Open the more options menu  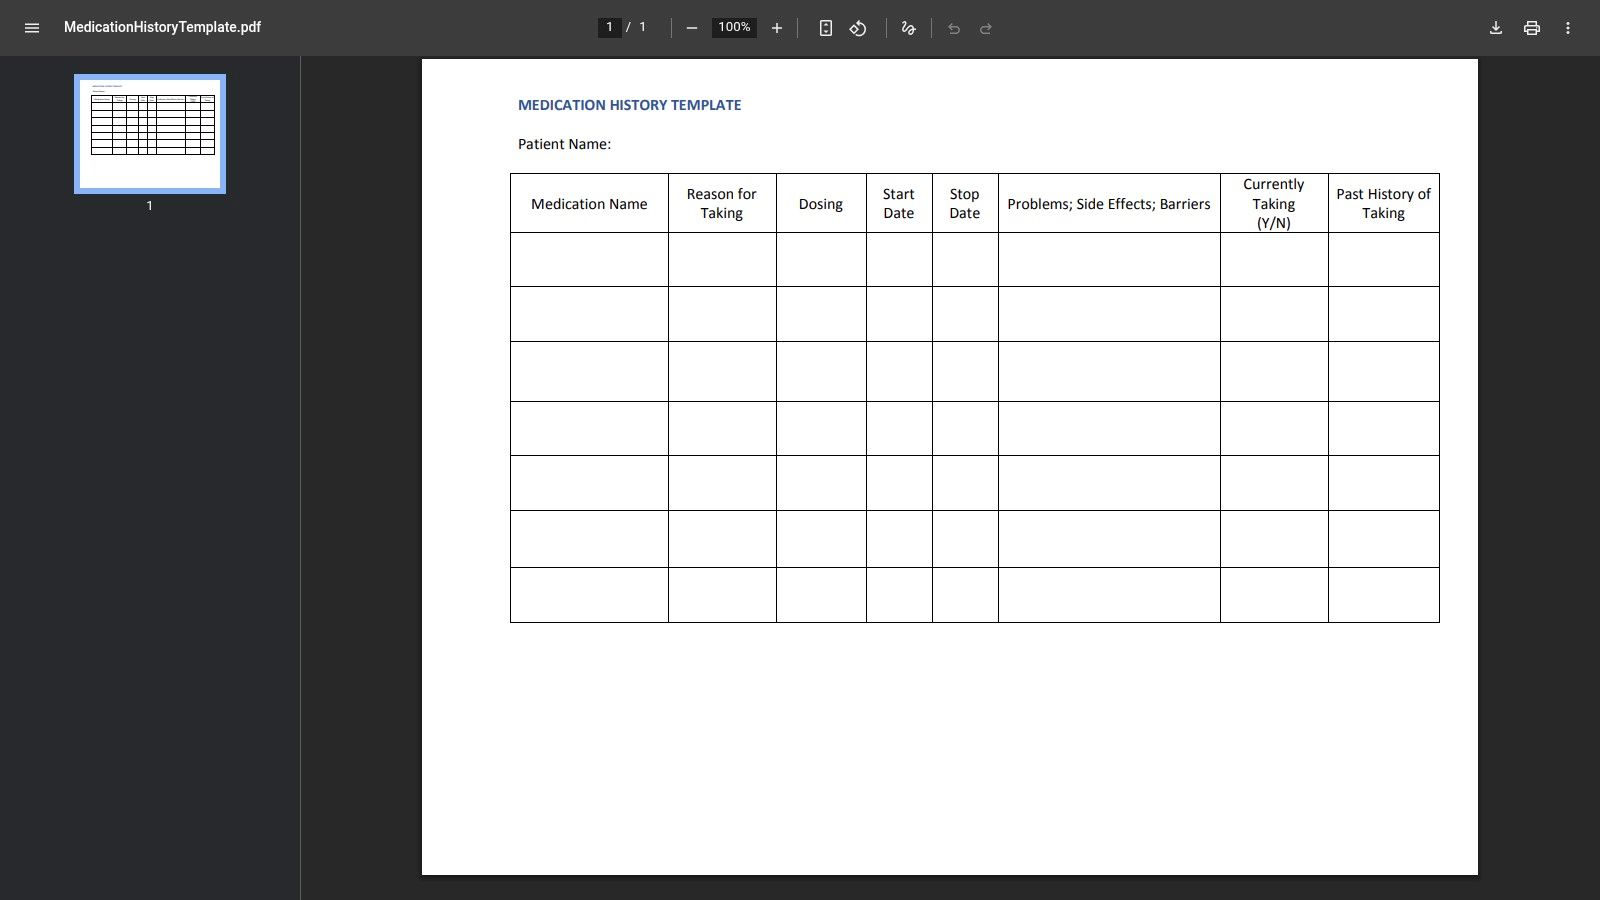[1568, 28]
